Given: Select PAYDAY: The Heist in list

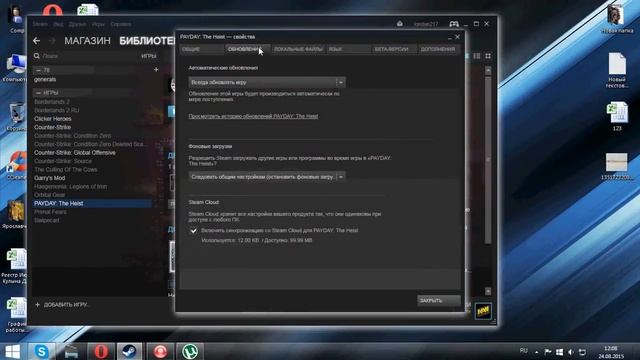Looking at the screenshot, I should coord(92,203).
